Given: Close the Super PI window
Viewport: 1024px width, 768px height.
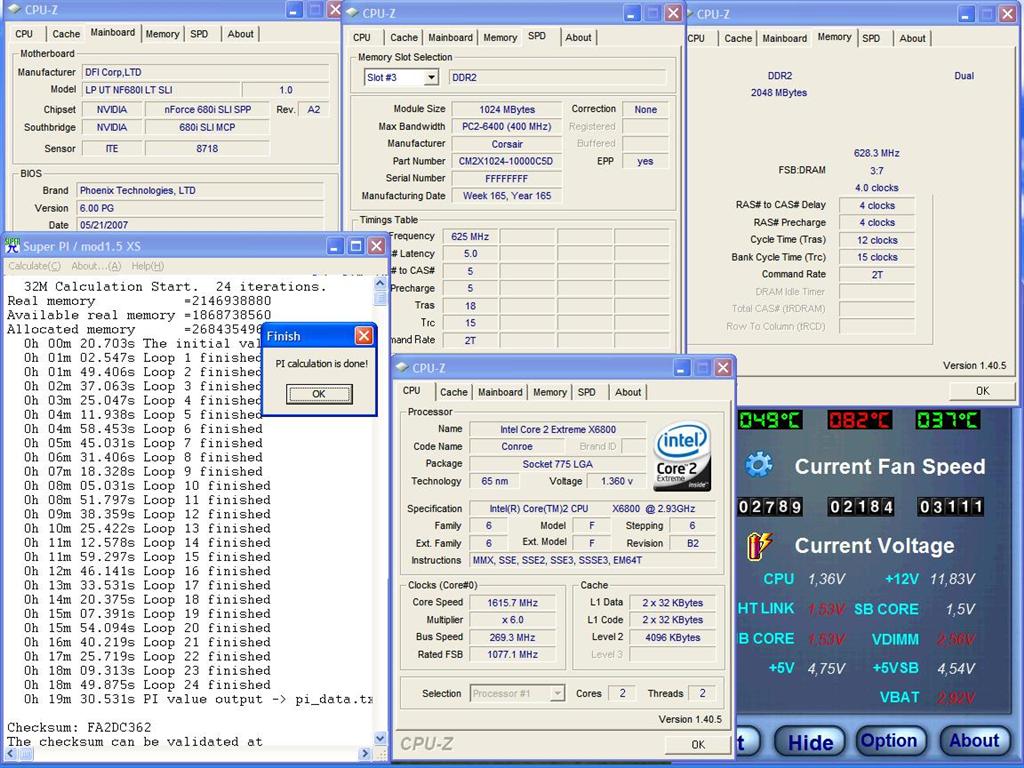Looking at the screenshot, I should 377,246.
